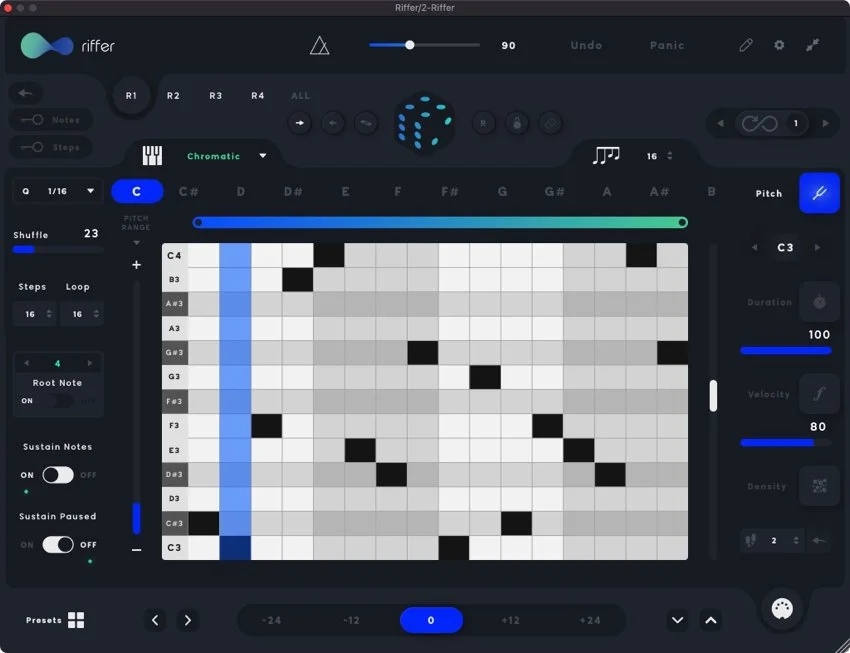Click right arrow next to C3
This screenshot has height=653, width=850.
pyautogui.click(x=817, y=247)
